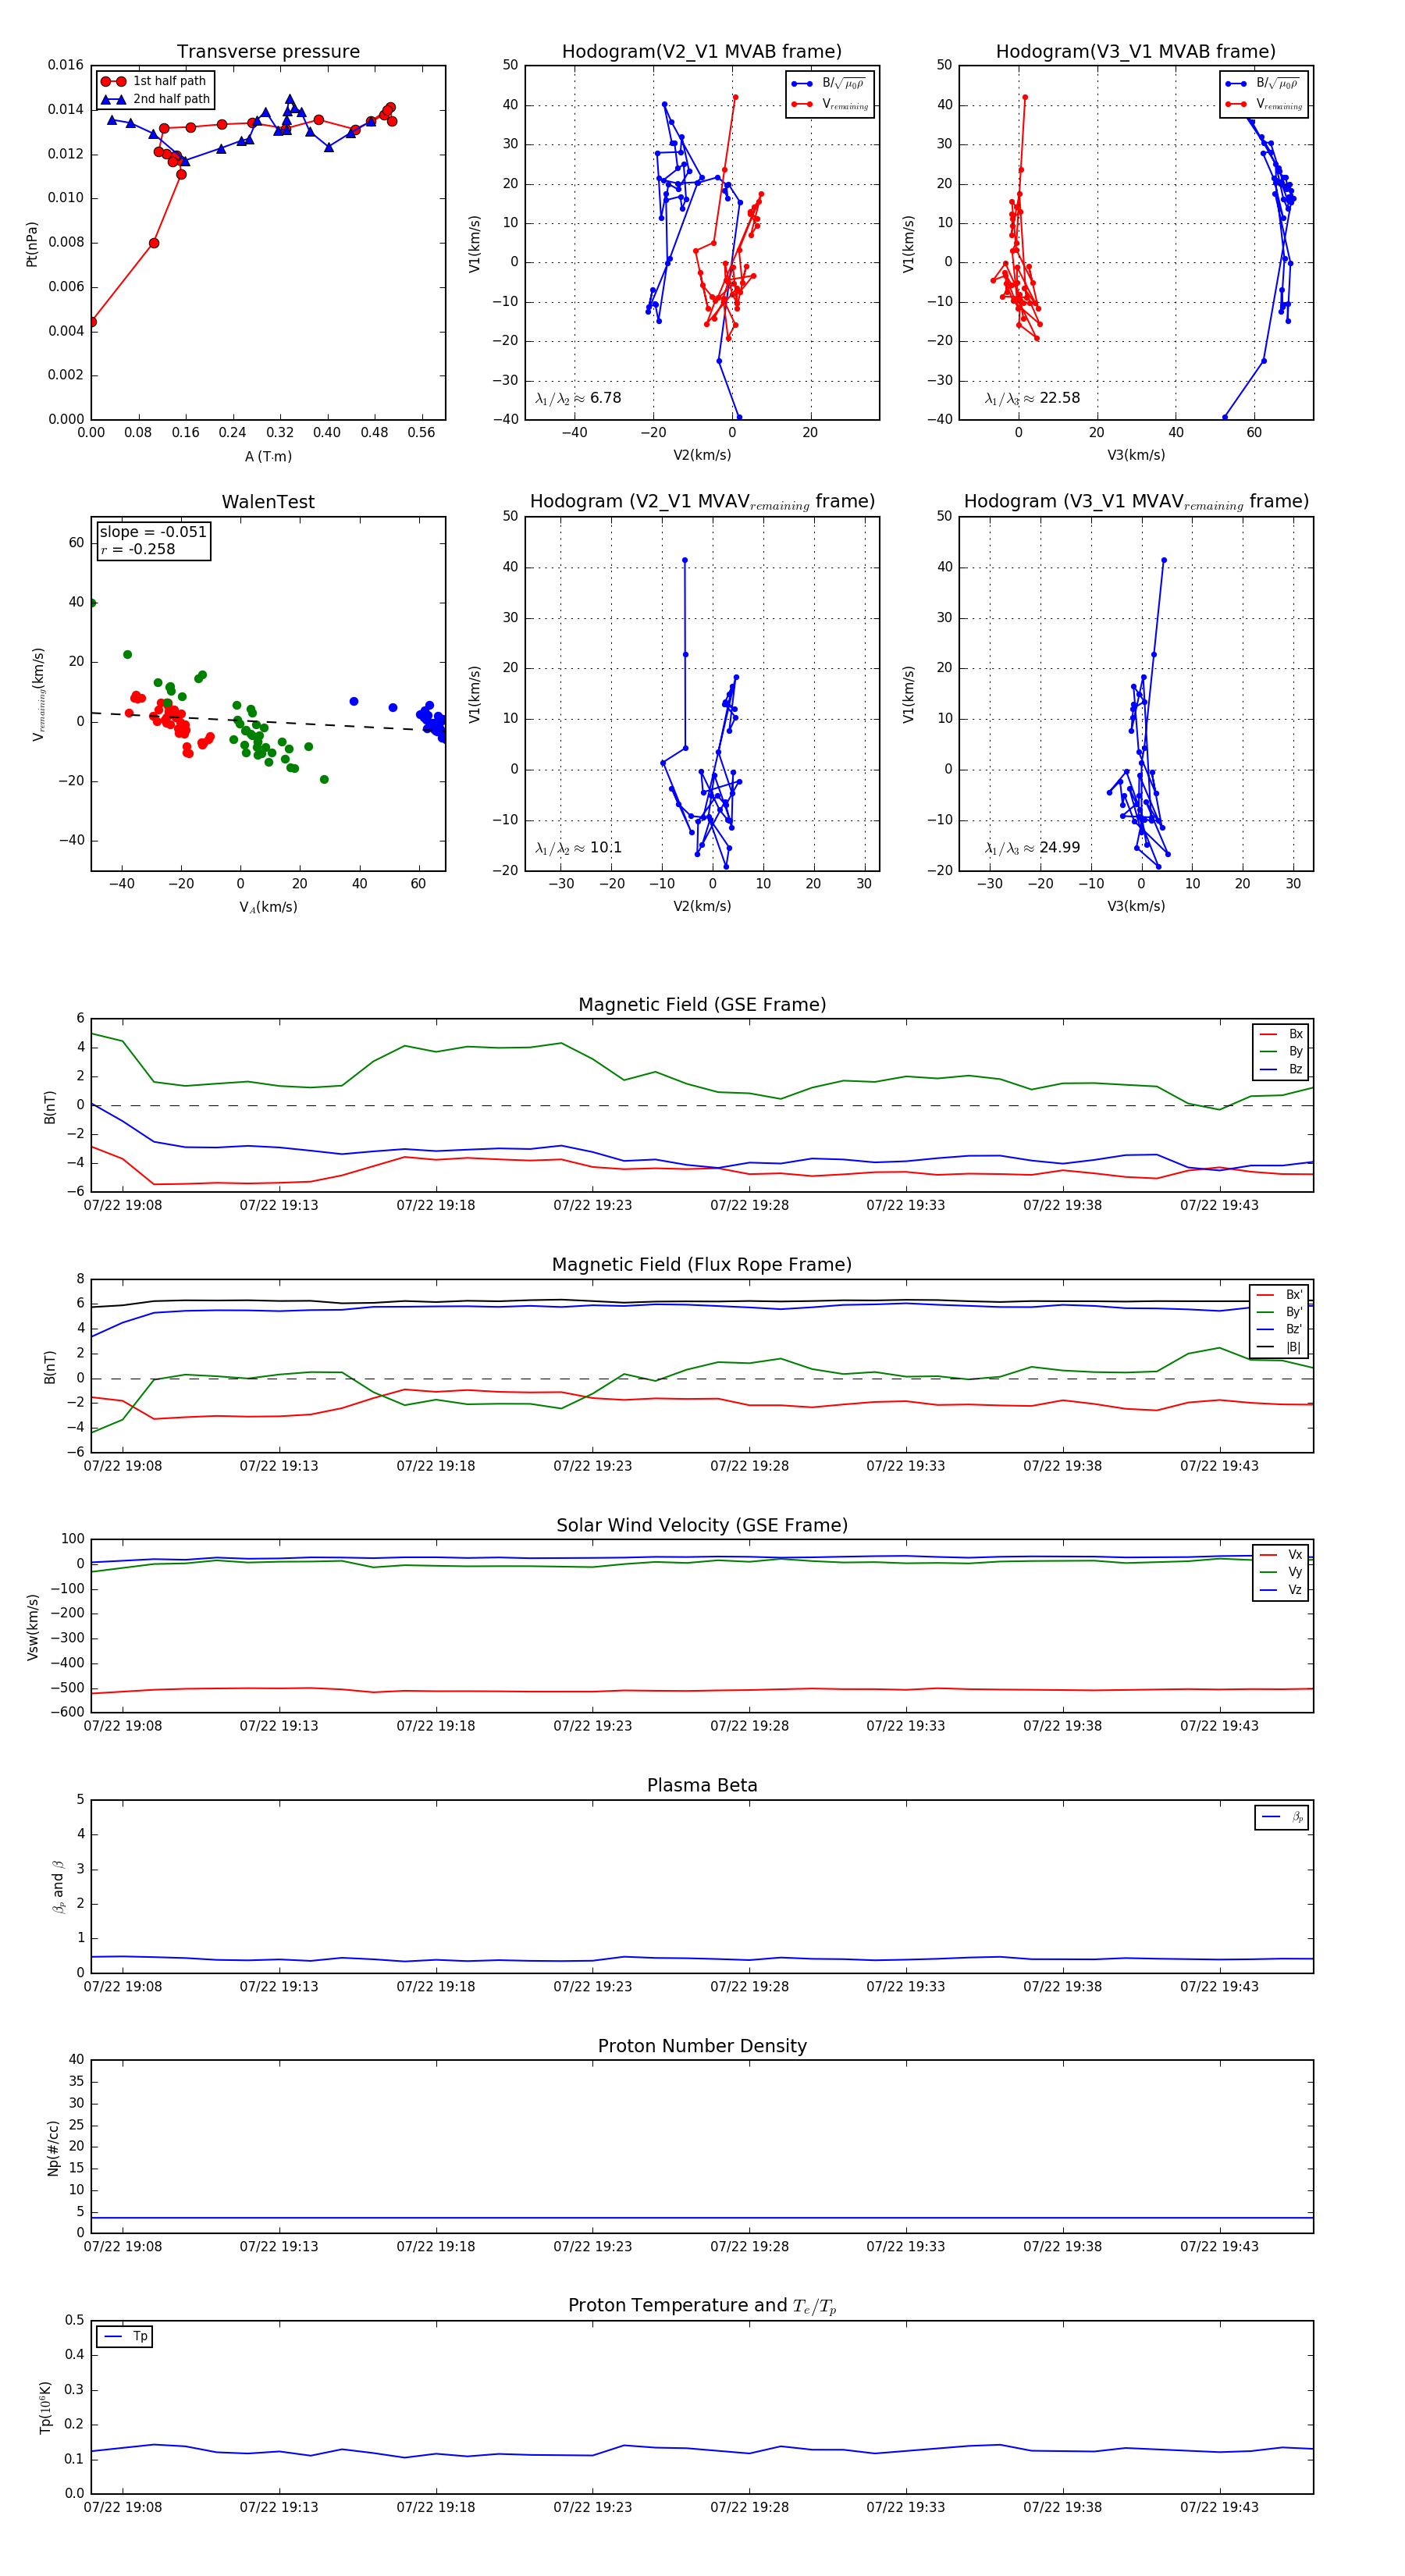Screen dimensions: 1405x2576
Task: Click the 'Proton Number Density' title
Action: pos(702,2046)
